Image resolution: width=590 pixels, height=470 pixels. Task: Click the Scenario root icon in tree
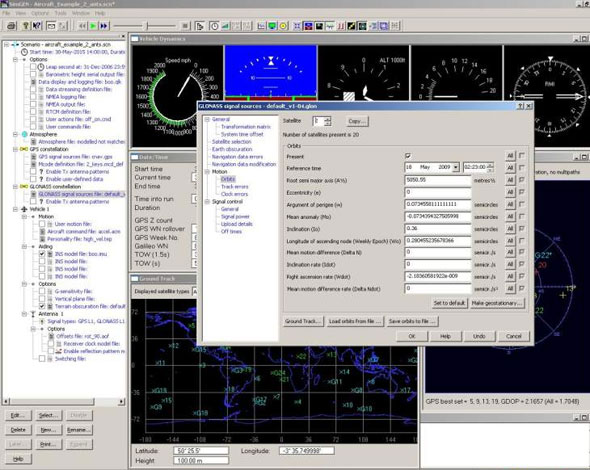15,44
